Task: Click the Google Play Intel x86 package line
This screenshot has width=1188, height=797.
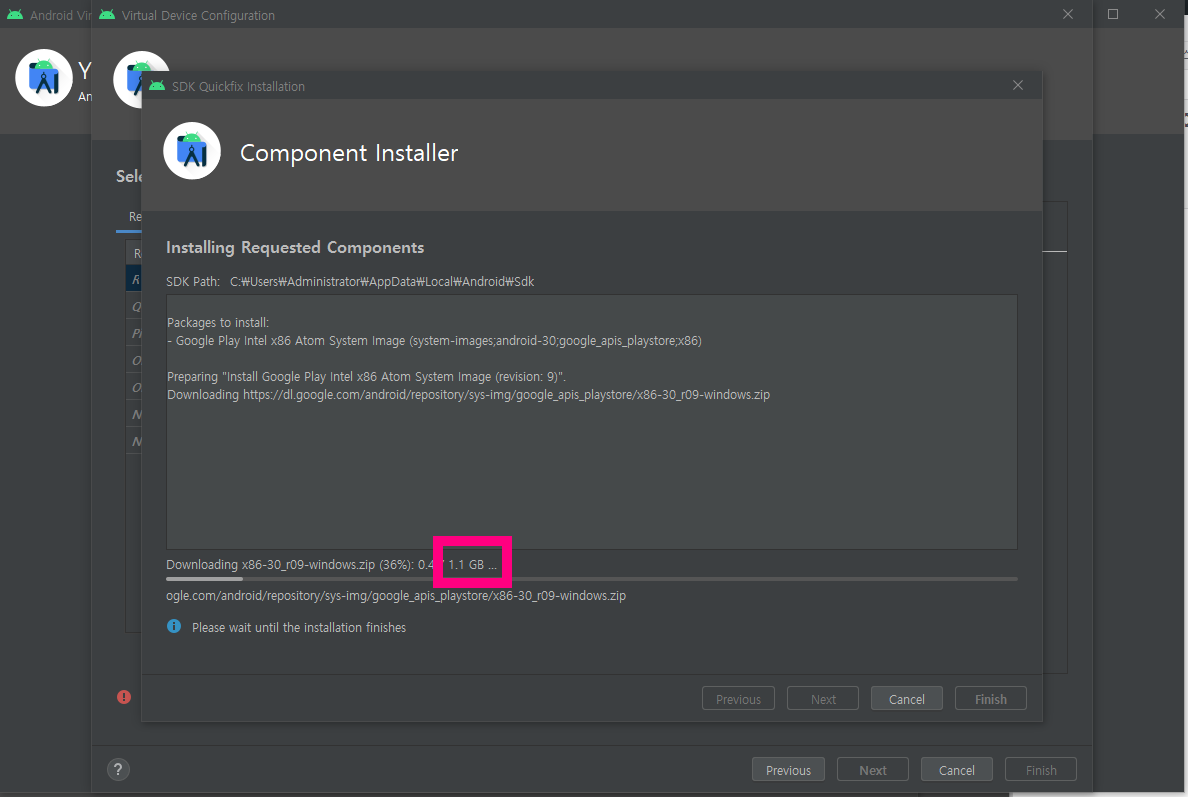Action: pyautogui.click(x=434, y=341)
